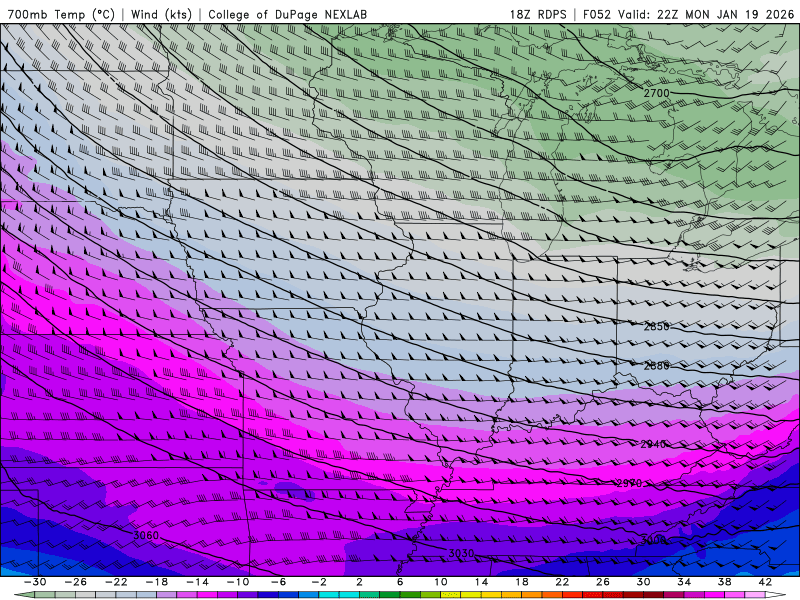Click "College of DuPage NEXLAB" header text
This screenshot has height=600, width=800.
pos(287,14)
